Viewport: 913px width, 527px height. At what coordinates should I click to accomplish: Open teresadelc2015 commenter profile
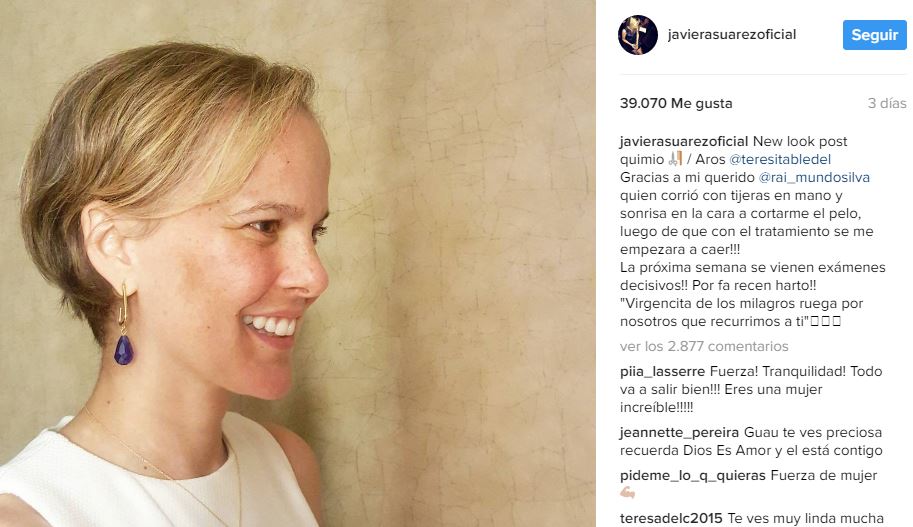(671, 518)
